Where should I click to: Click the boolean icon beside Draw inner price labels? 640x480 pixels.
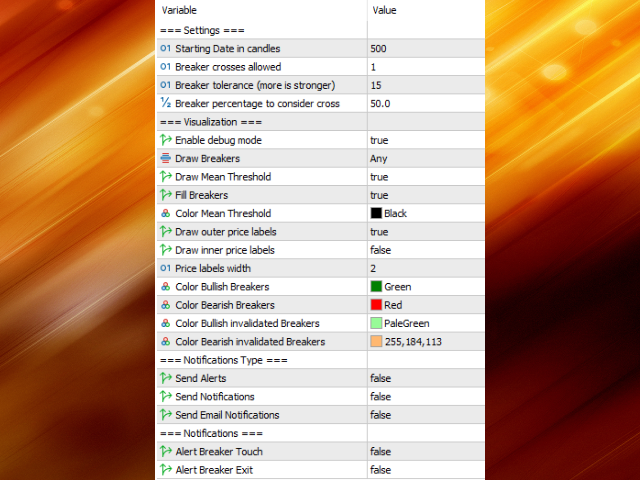click(x=165, y=250)
